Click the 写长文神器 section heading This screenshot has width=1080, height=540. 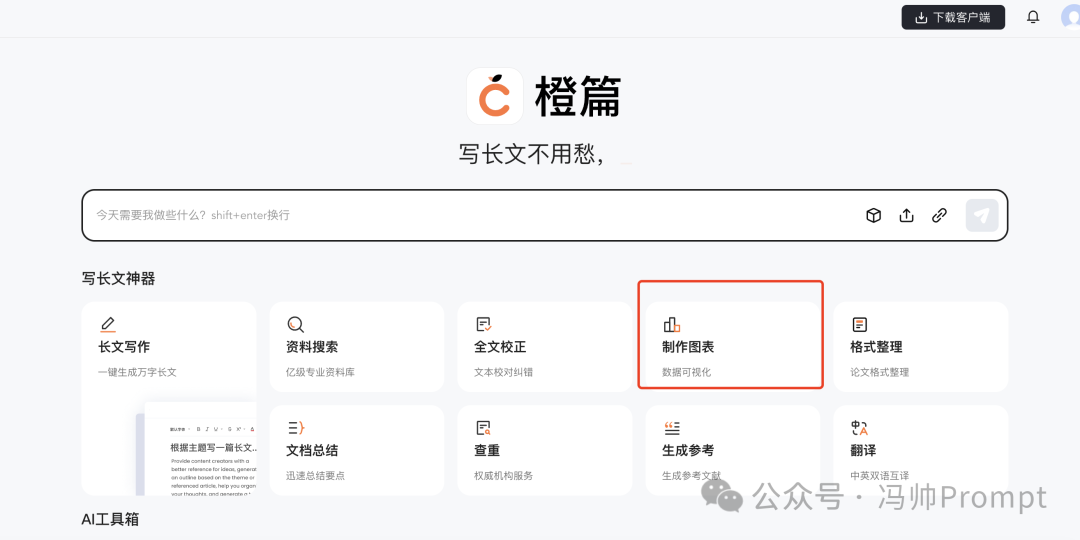point(118,278)
